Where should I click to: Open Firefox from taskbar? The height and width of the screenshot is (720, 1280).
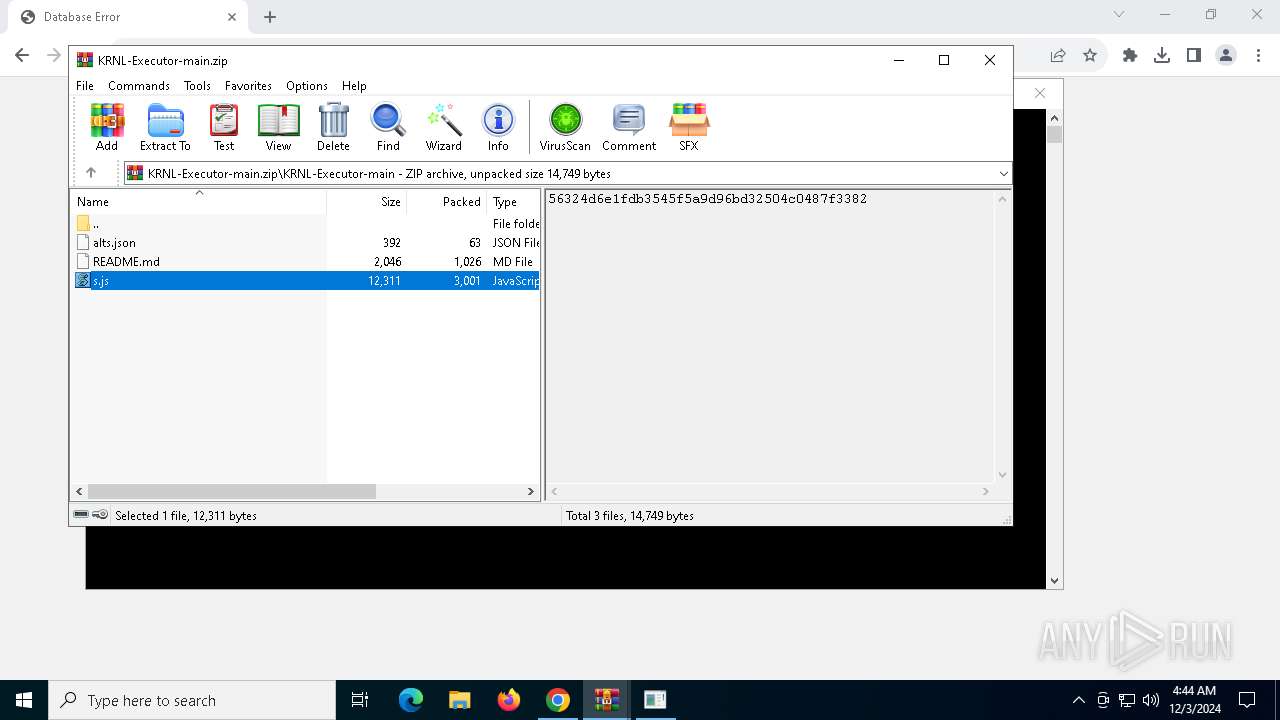(509, 700)
